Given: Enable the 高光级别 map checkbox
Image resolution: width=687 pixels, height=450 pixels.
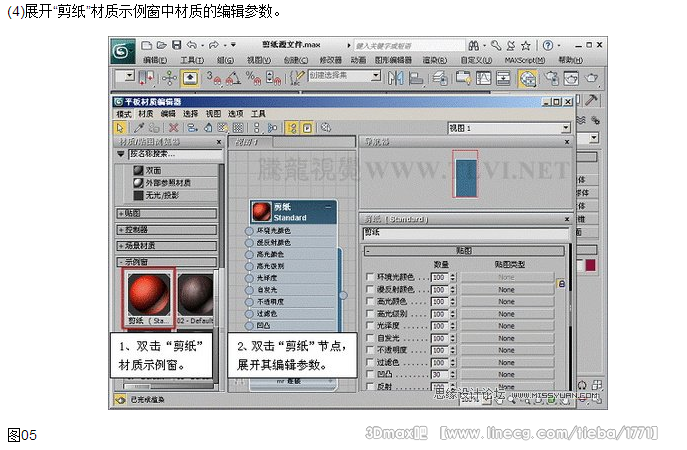Looking at the screenshot, I should coord(370,314).
